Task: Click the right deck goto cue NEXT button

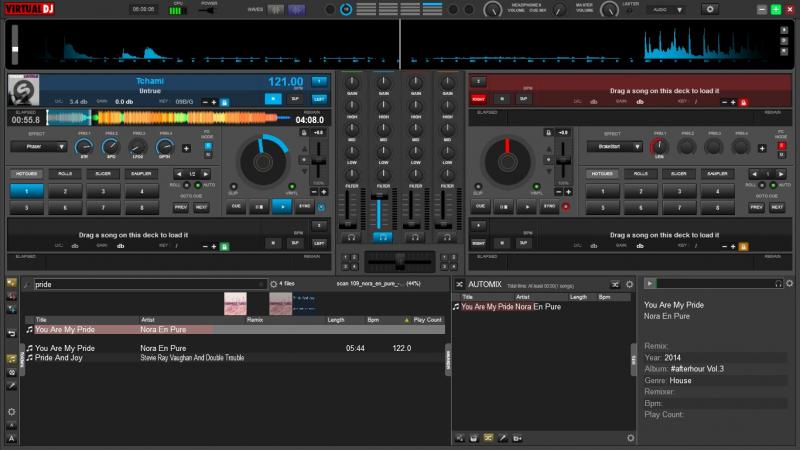Action: click(x=777, y=208)
